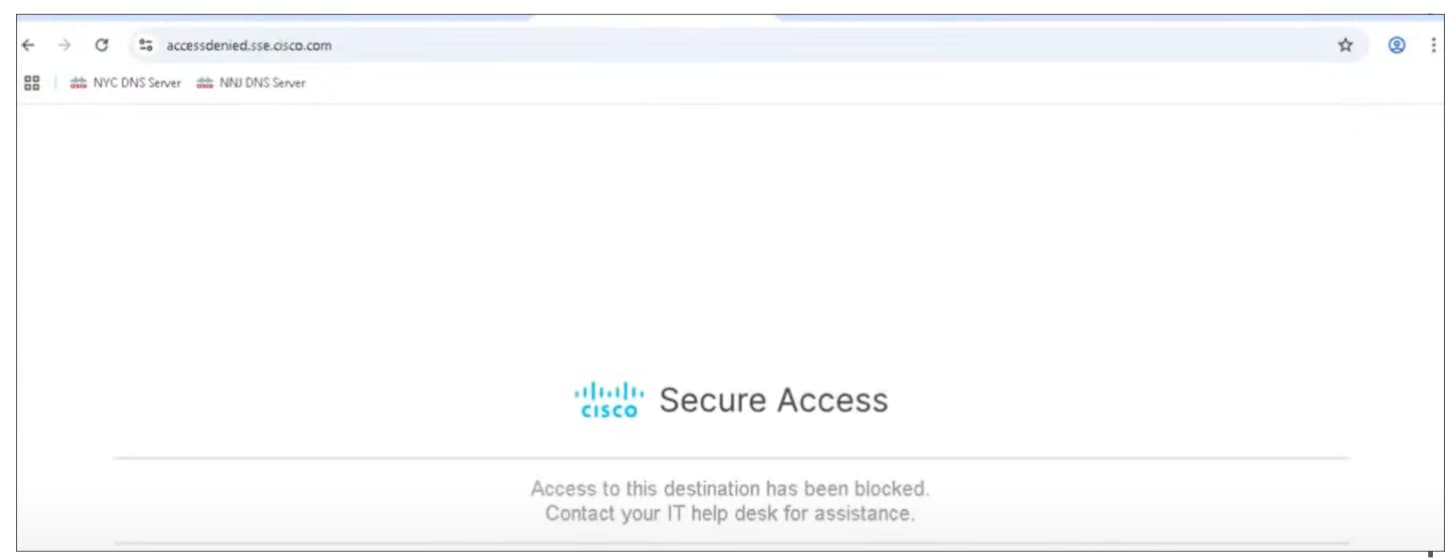
Task: Open the NNJ DNS Server bookmark label
Action: [262, 83]
